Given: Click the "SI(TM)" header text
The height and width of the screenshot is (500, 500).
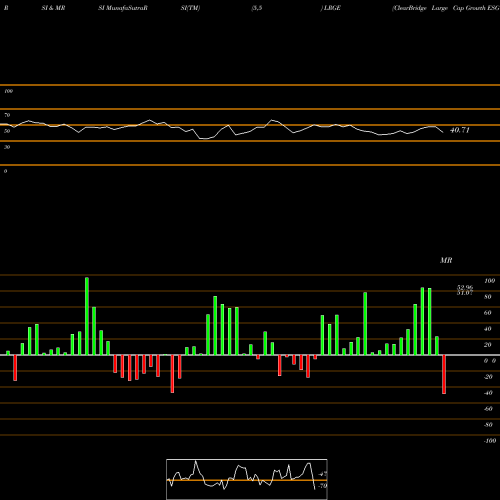Looking at the screenshot, I should 190,8.
